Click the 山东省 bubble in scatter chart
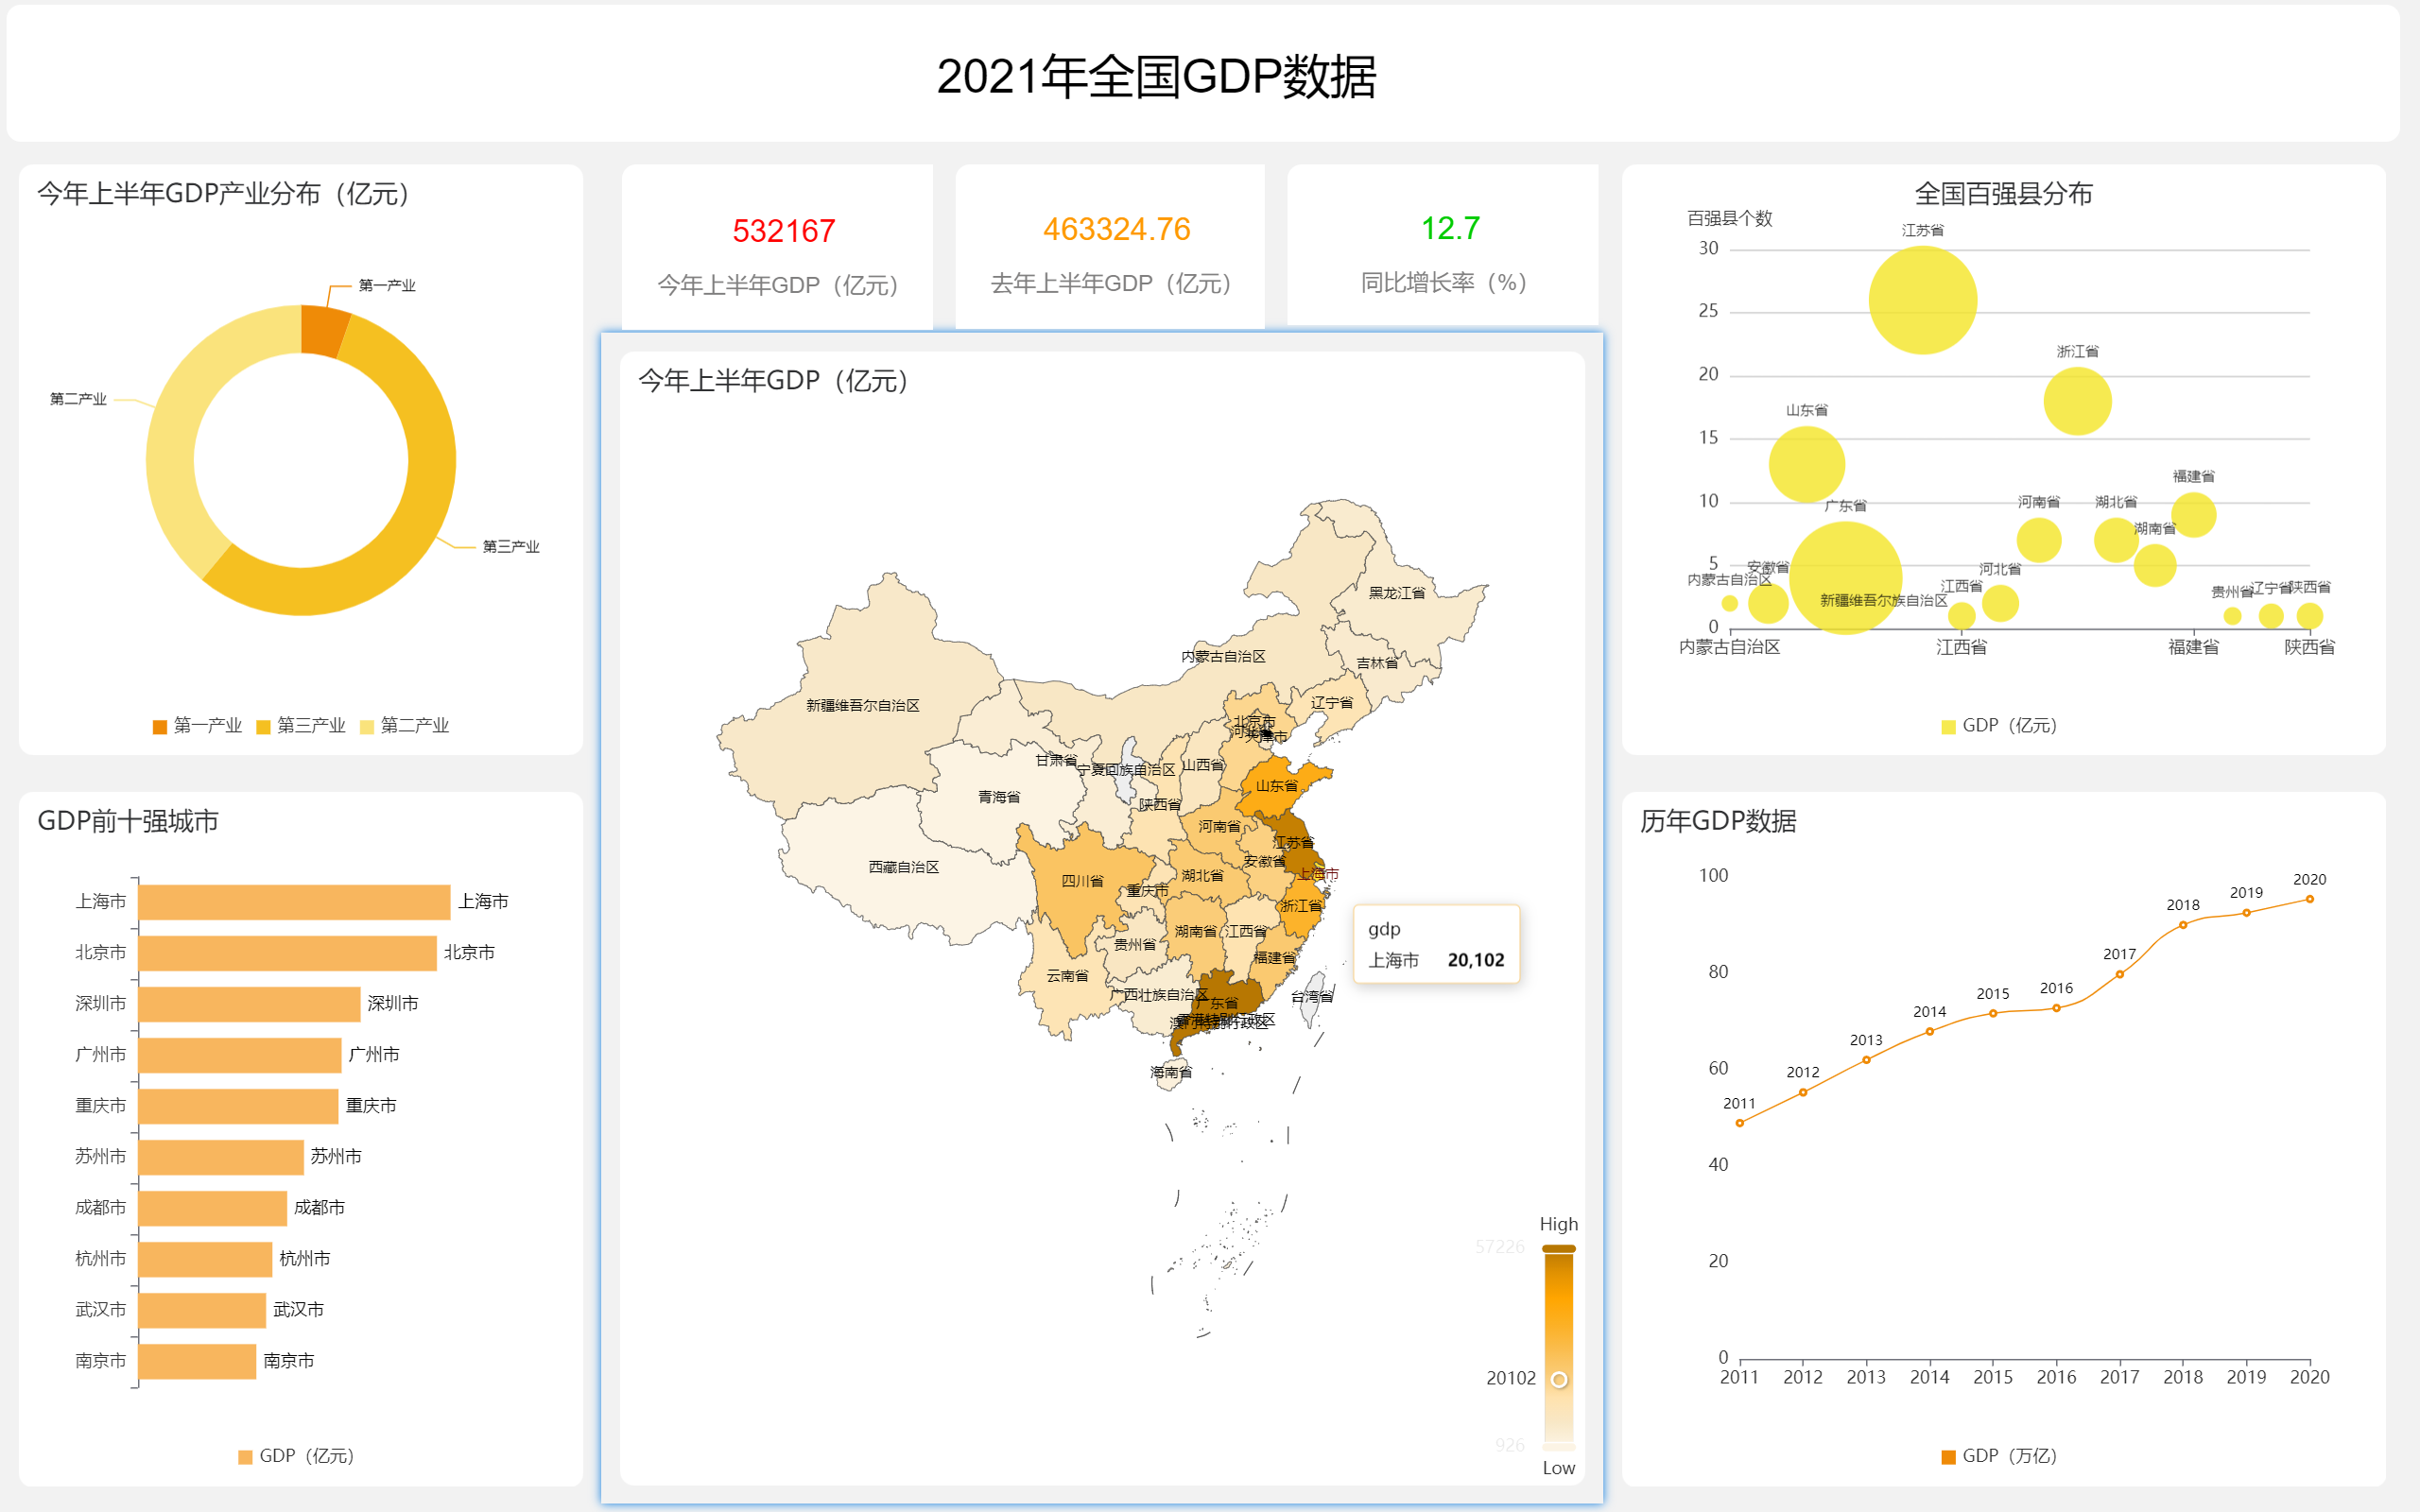Image resolution: width=2420 pixels, height=1512 pixels. [1806, 463]
